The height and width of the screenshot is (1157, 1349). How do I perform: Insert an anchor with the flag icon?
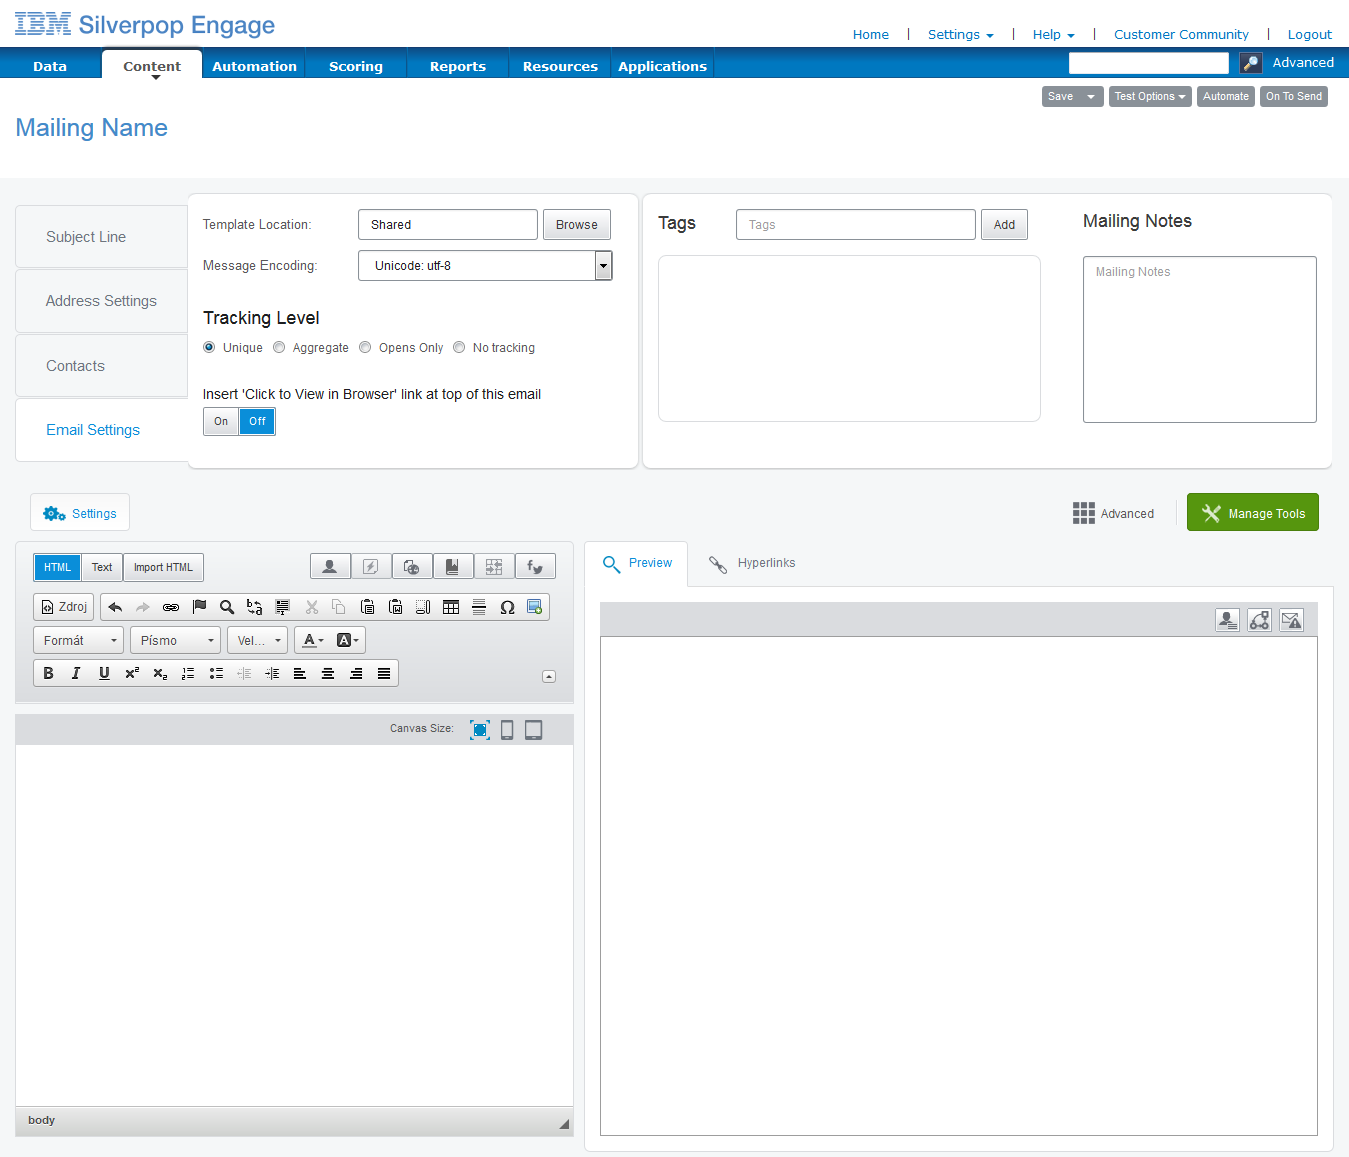pos(199,607)
